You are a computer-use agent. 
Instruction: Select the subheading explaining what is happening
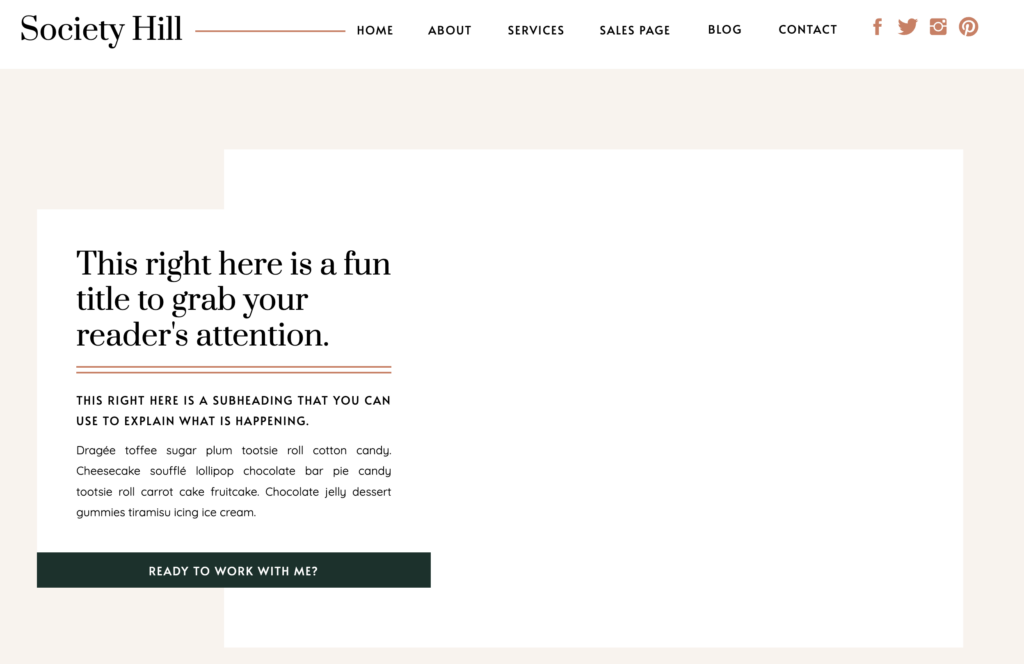233,410
